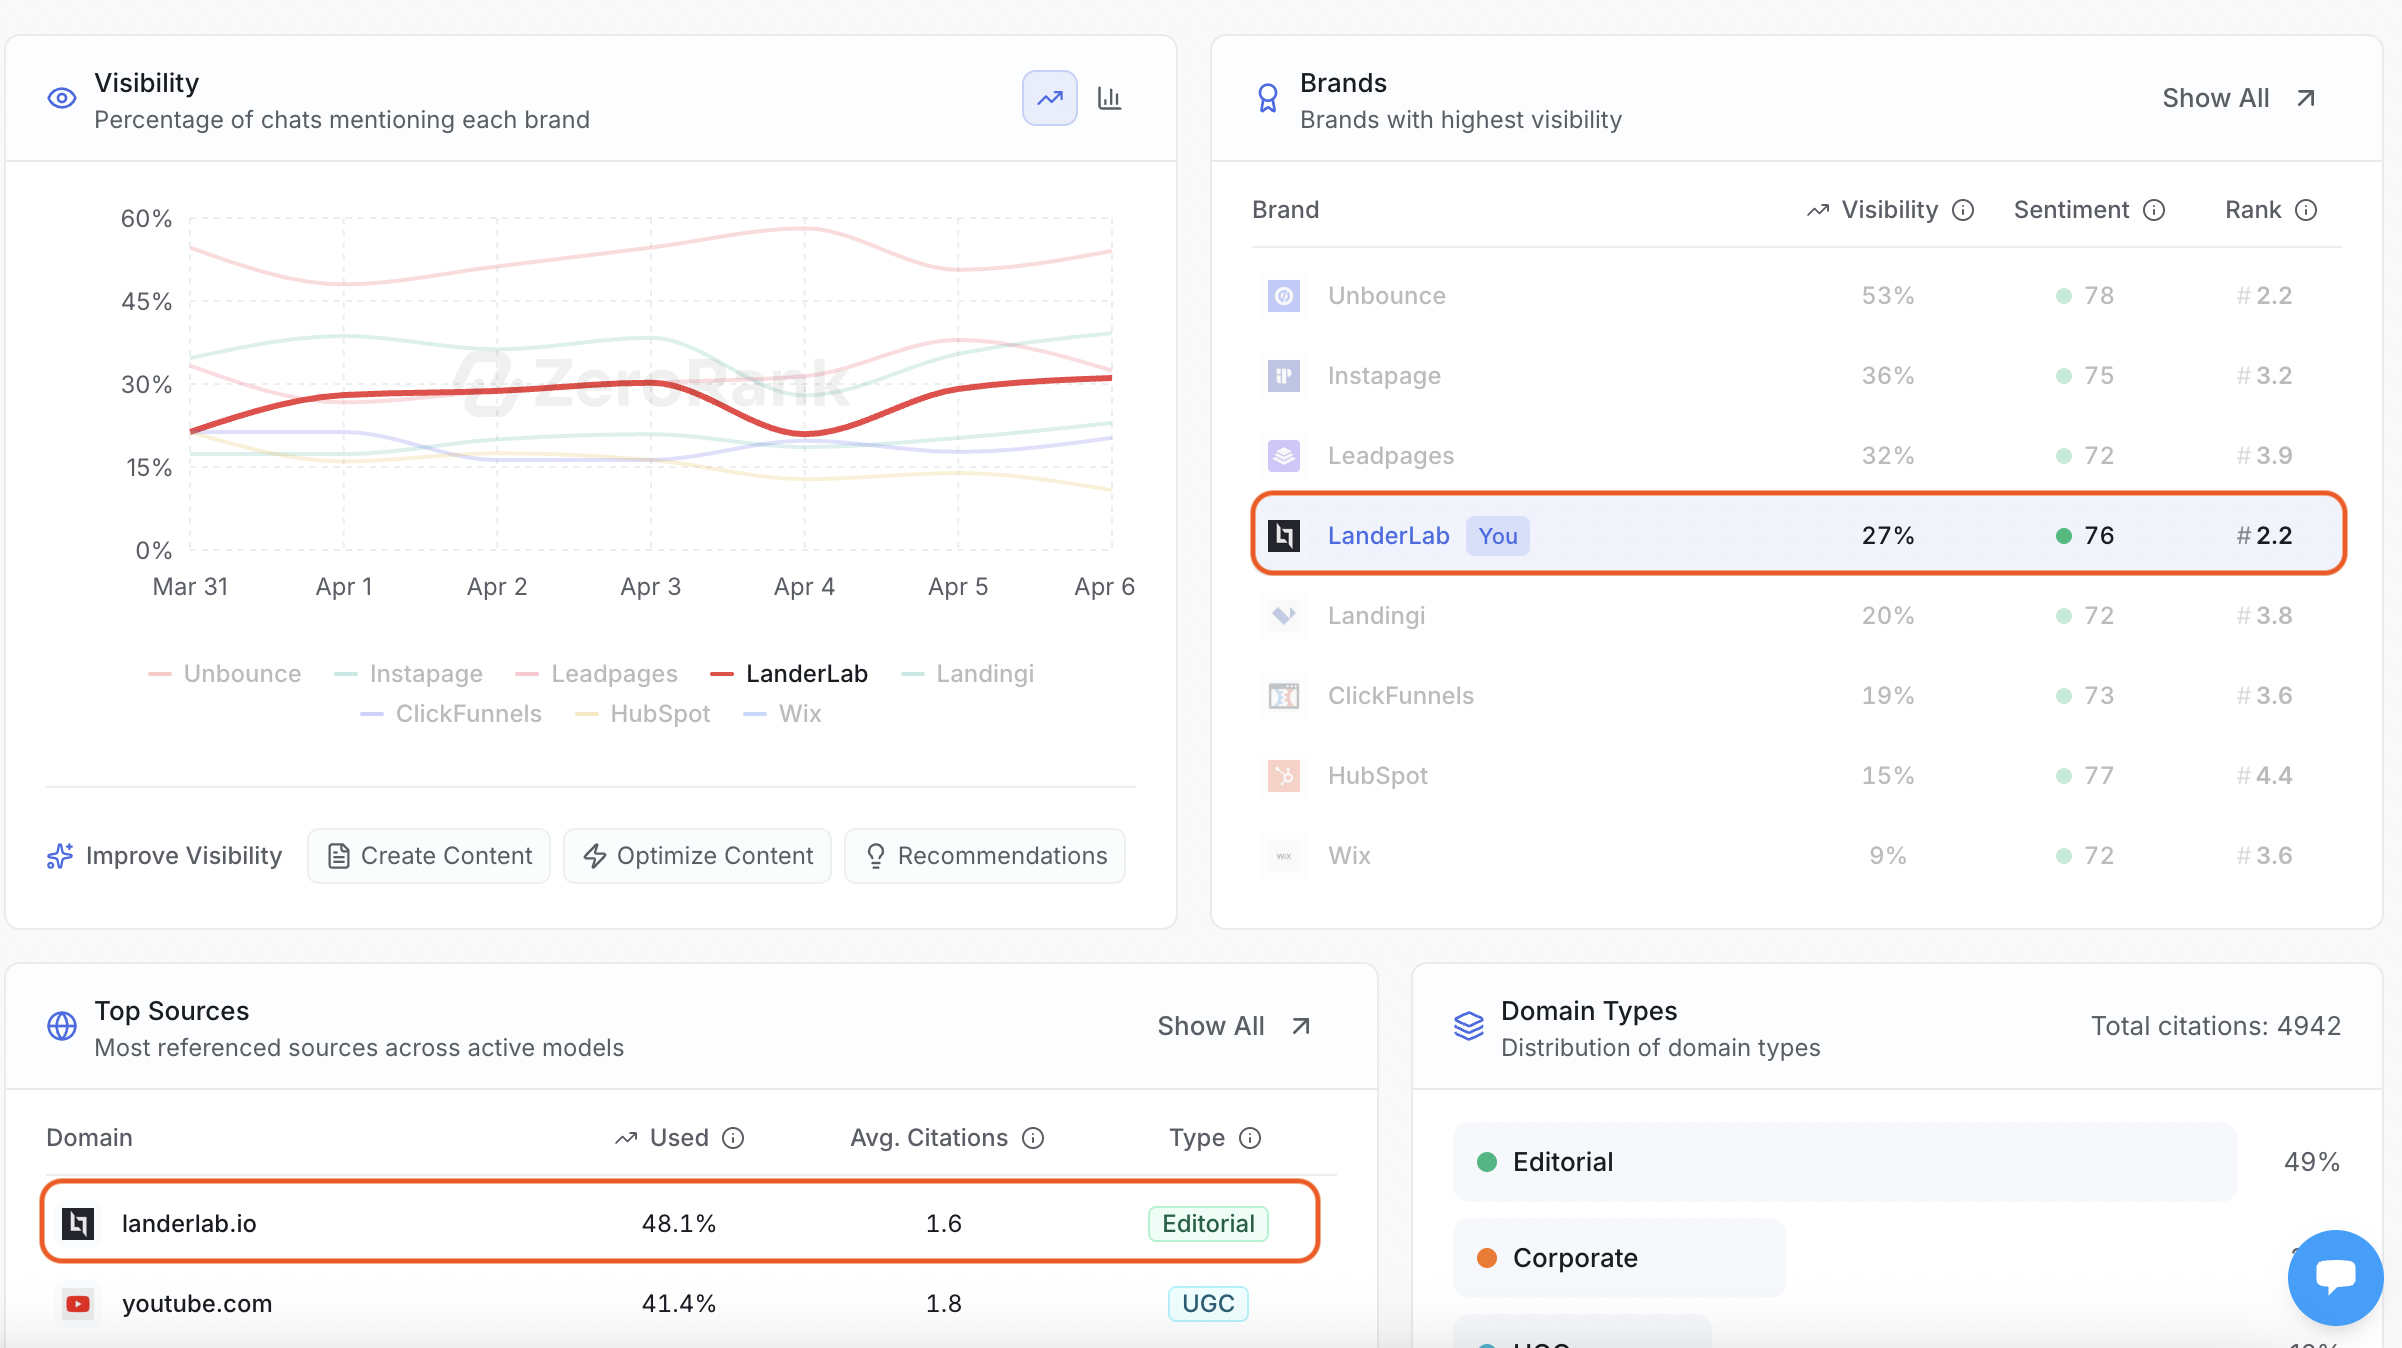This screenshot has height=1348, width=2402.
Task: Open the chat support bubble
Action: (x=2335, y=1277)
